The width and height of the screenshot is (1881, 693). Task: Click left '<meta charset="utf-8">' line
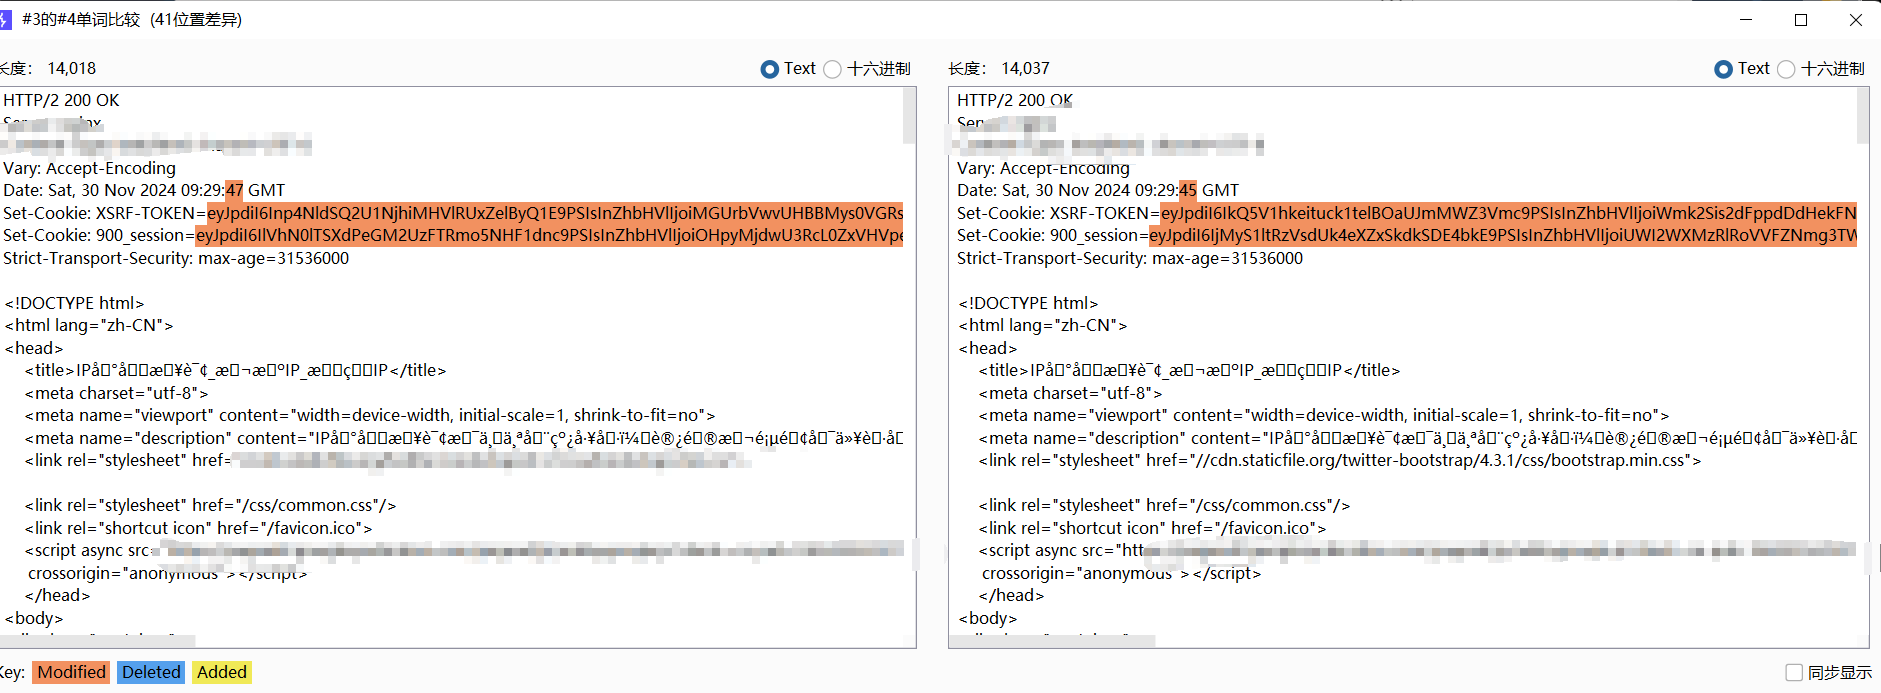coord(117,393)
